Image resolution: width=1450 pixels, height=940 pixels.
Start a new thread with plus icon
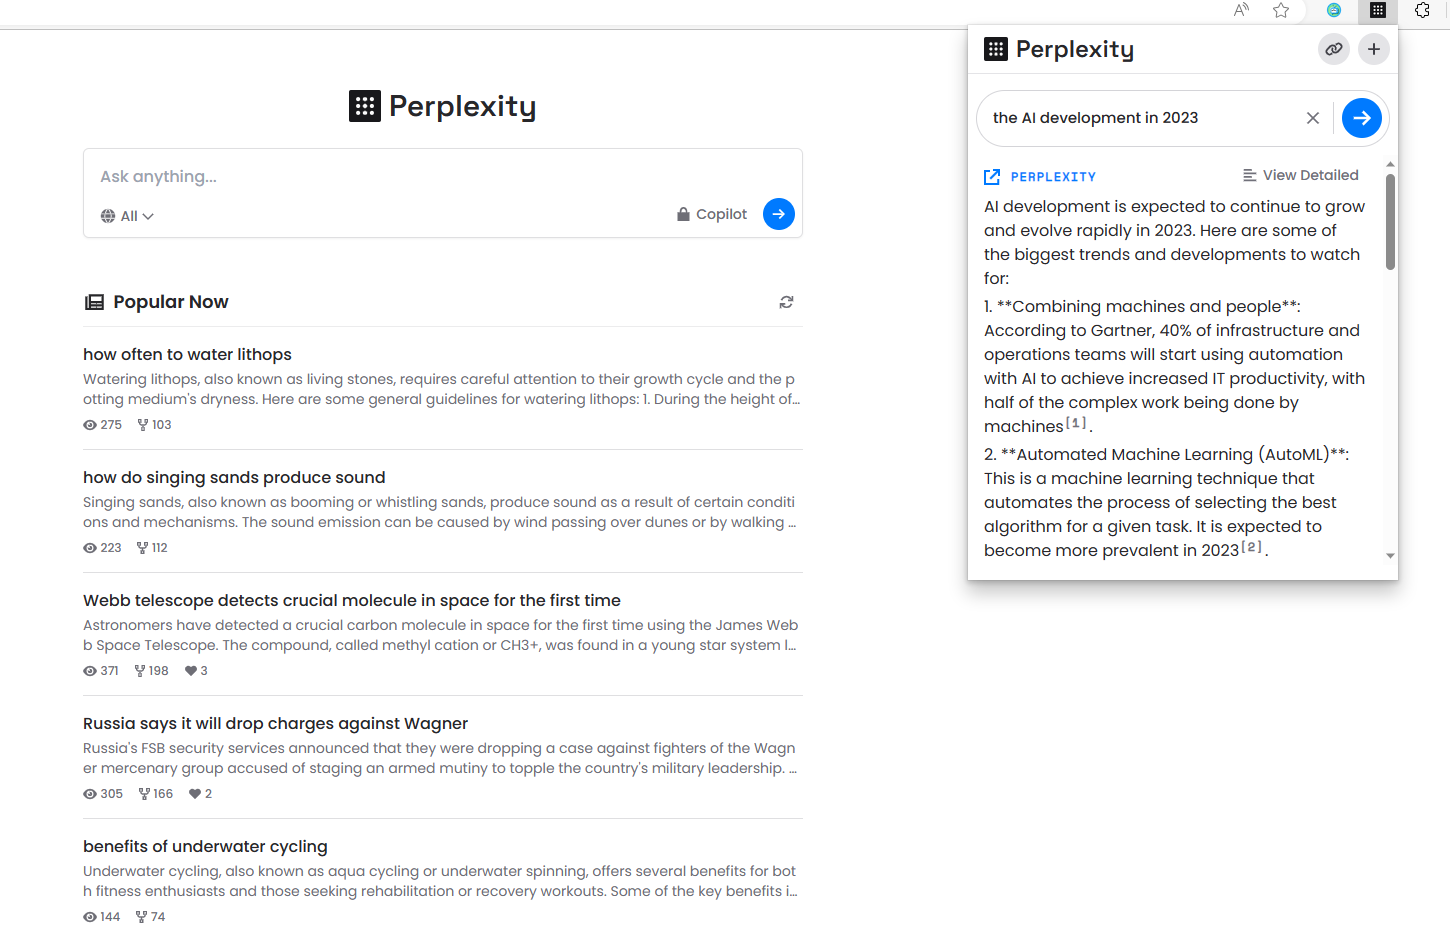1374,49
